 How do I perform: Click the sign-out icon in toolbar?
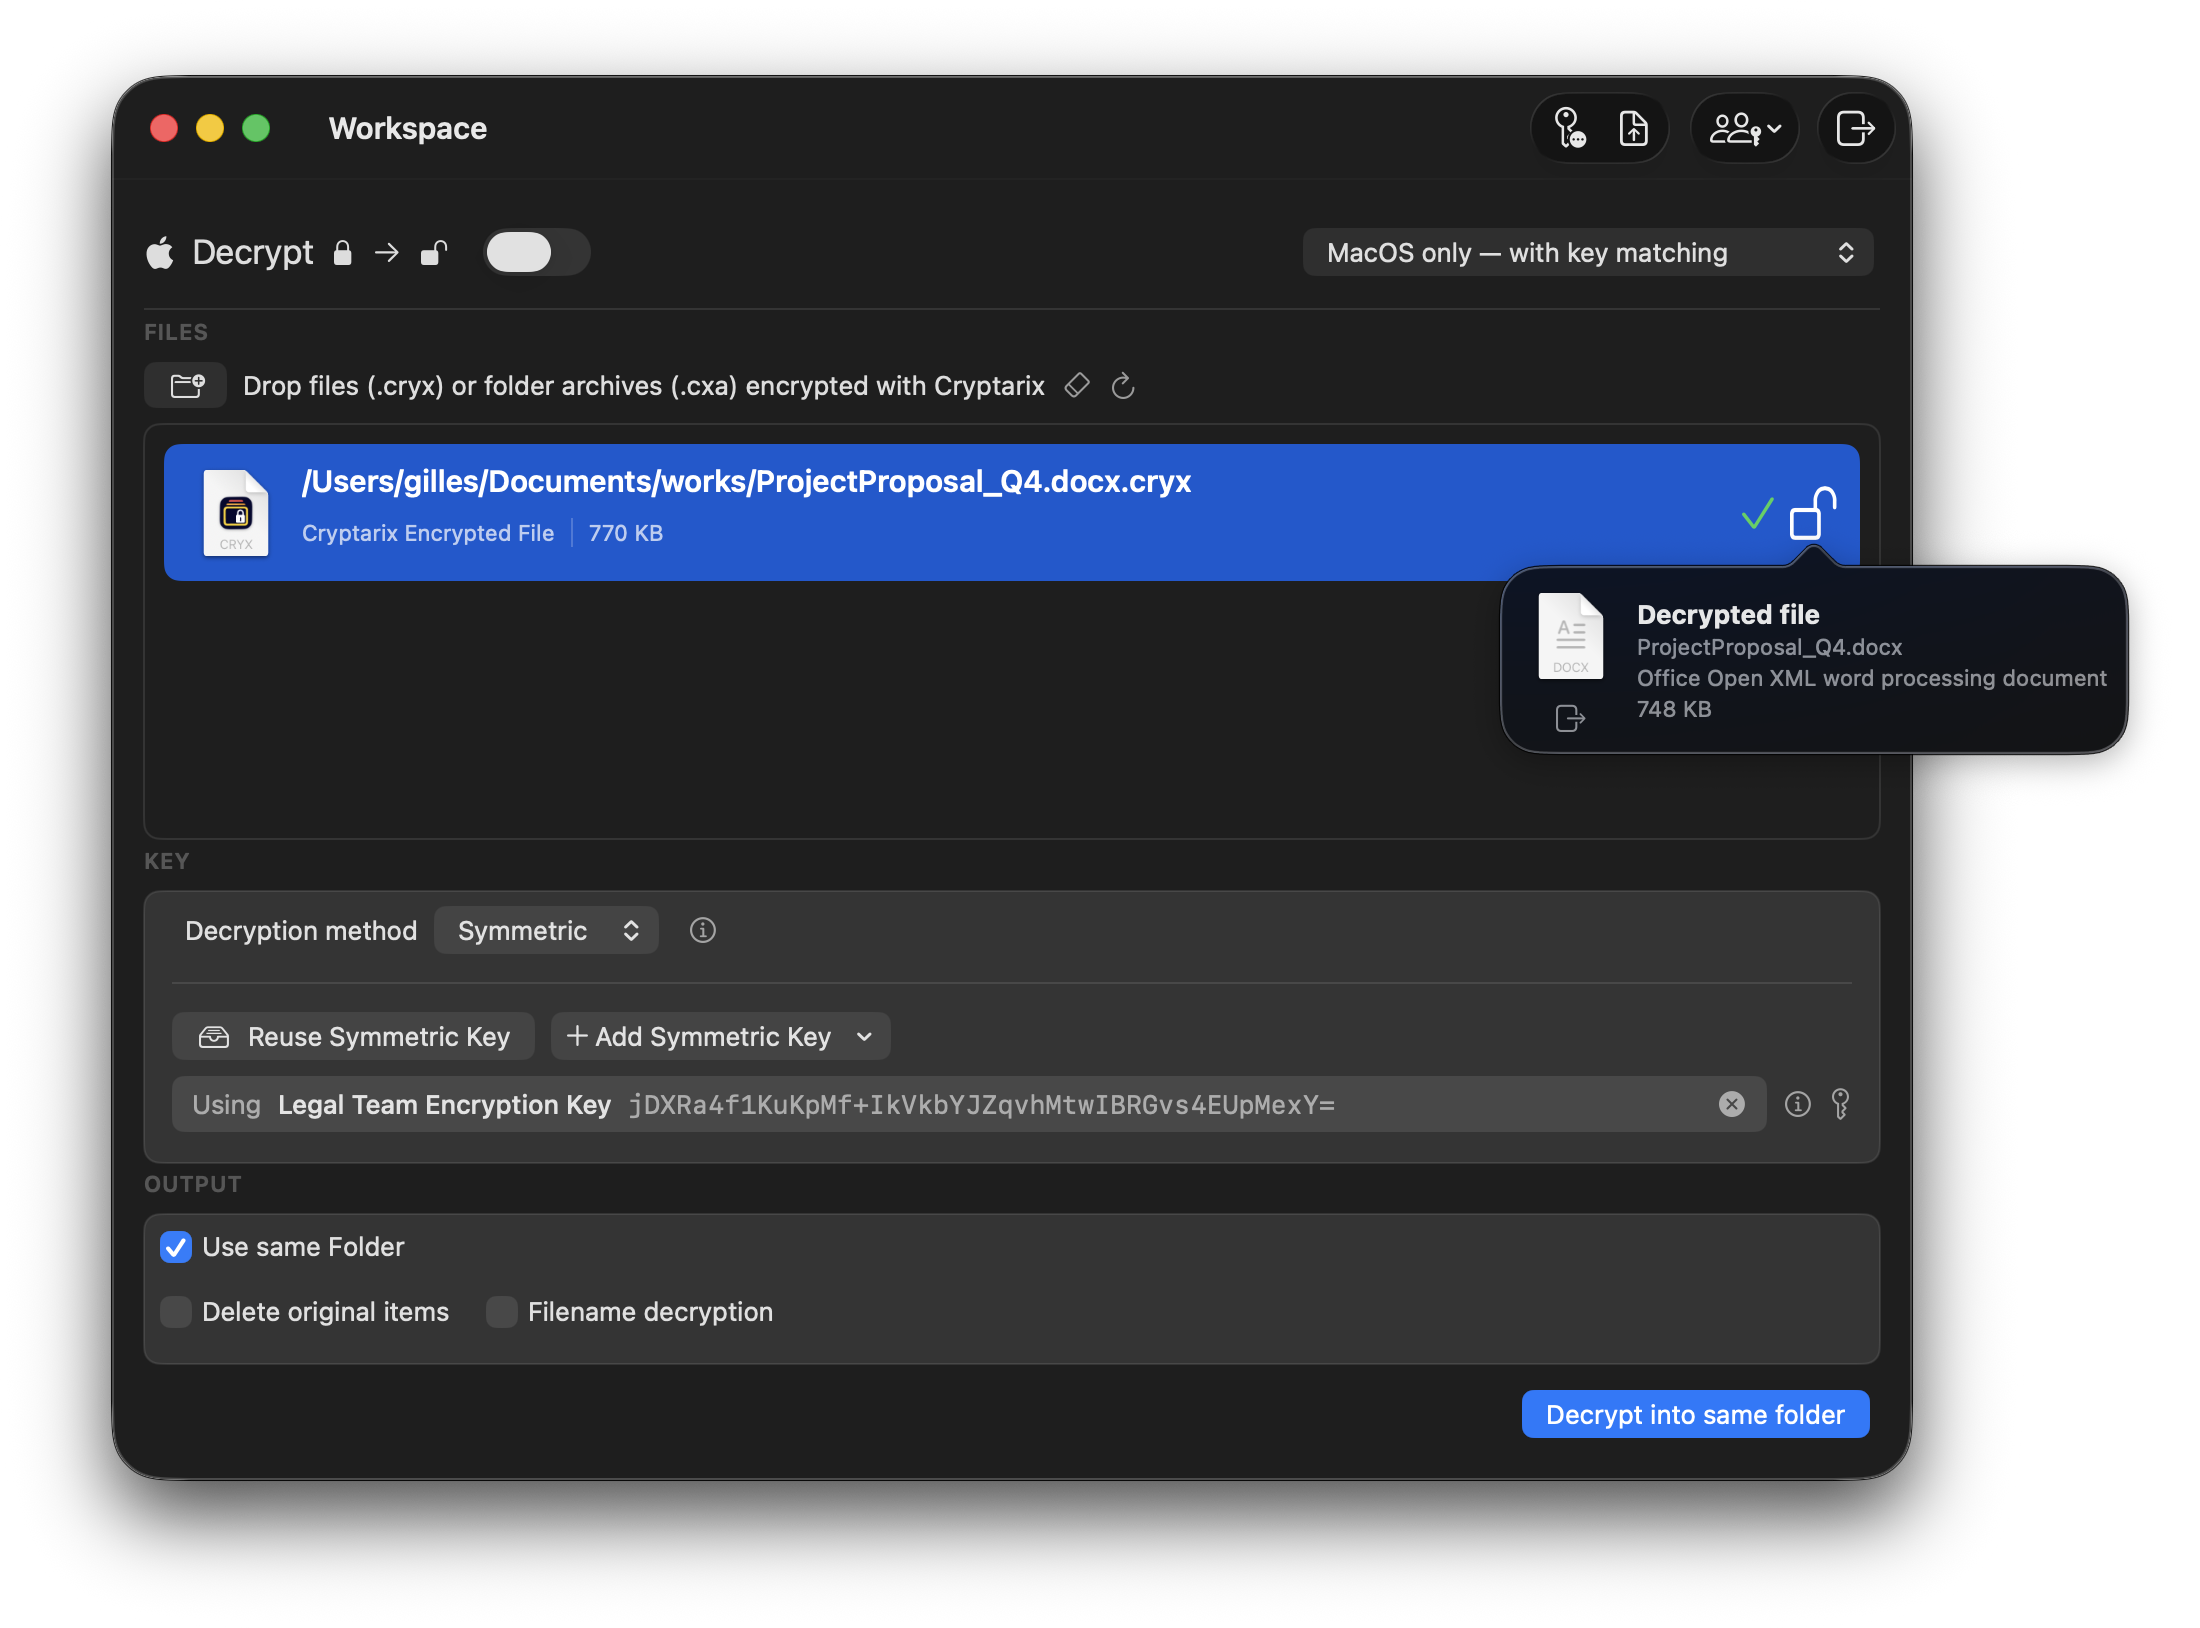point(1856,128)
